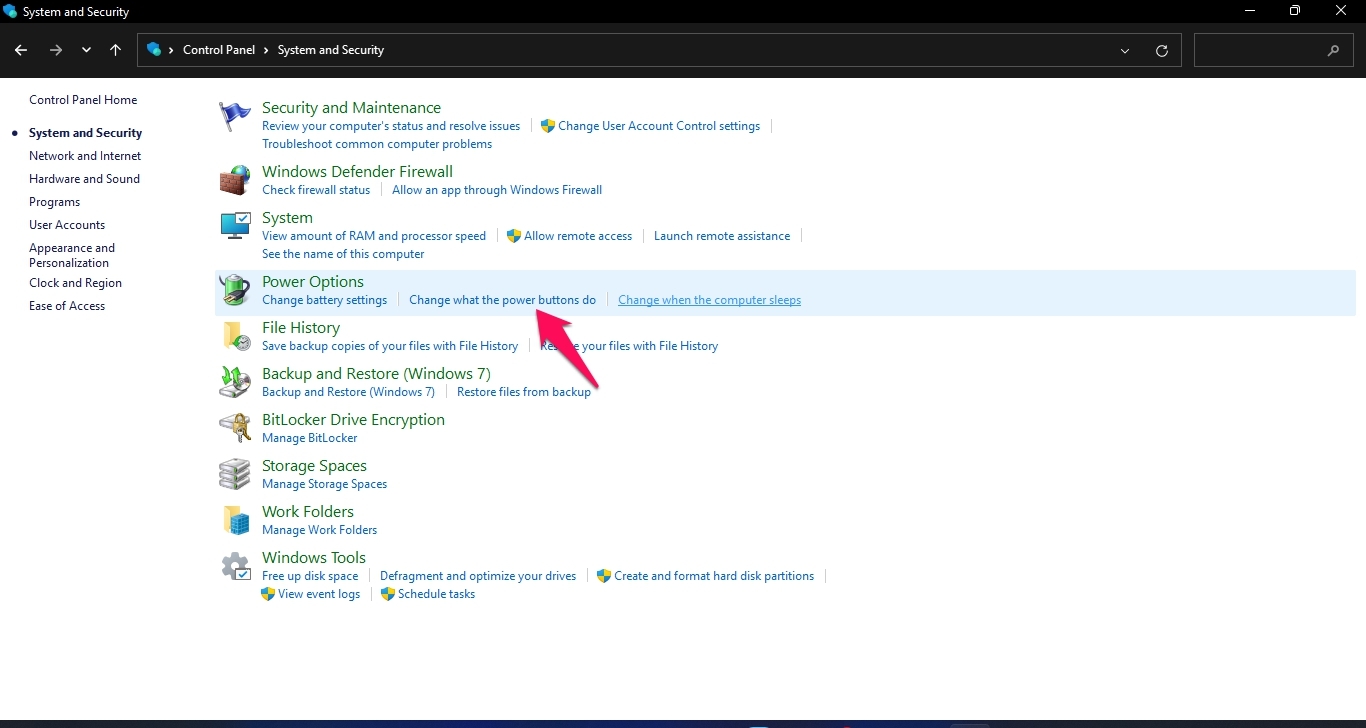This screenshot has height=728, width=1366.
Task: Click Allow an app through Windows Firewall
Action: click(x=497, y=190)
